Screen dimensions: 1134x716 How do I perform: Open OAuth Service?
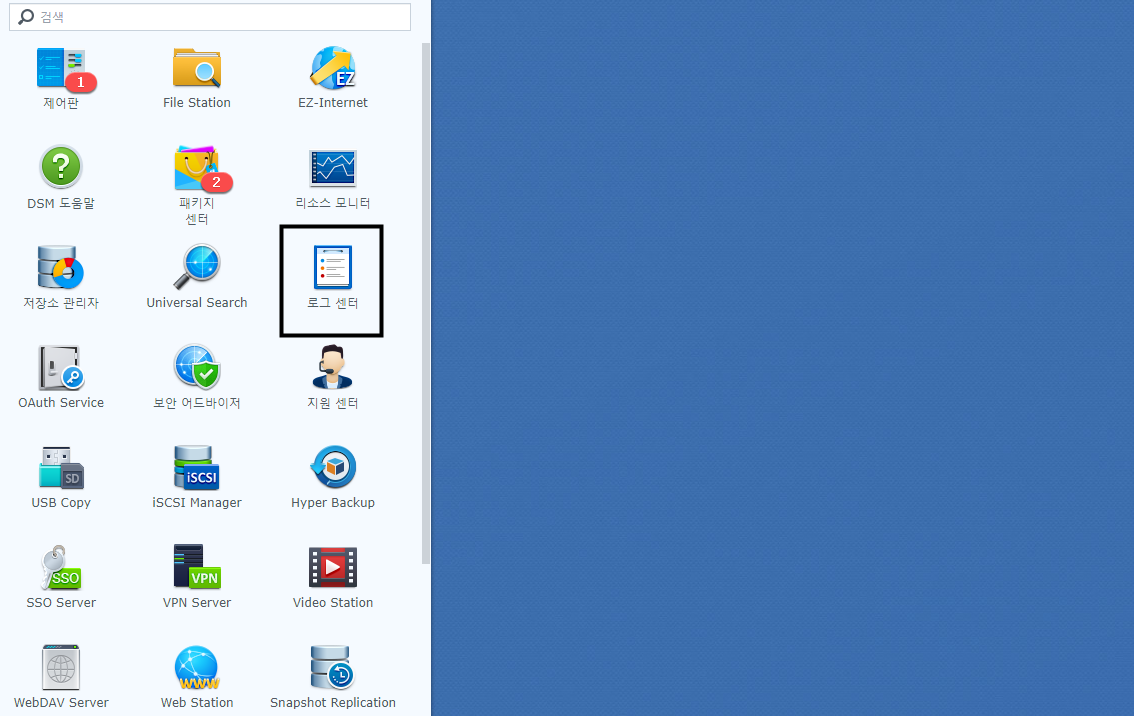pyautogui.click(x=61, y=367)
